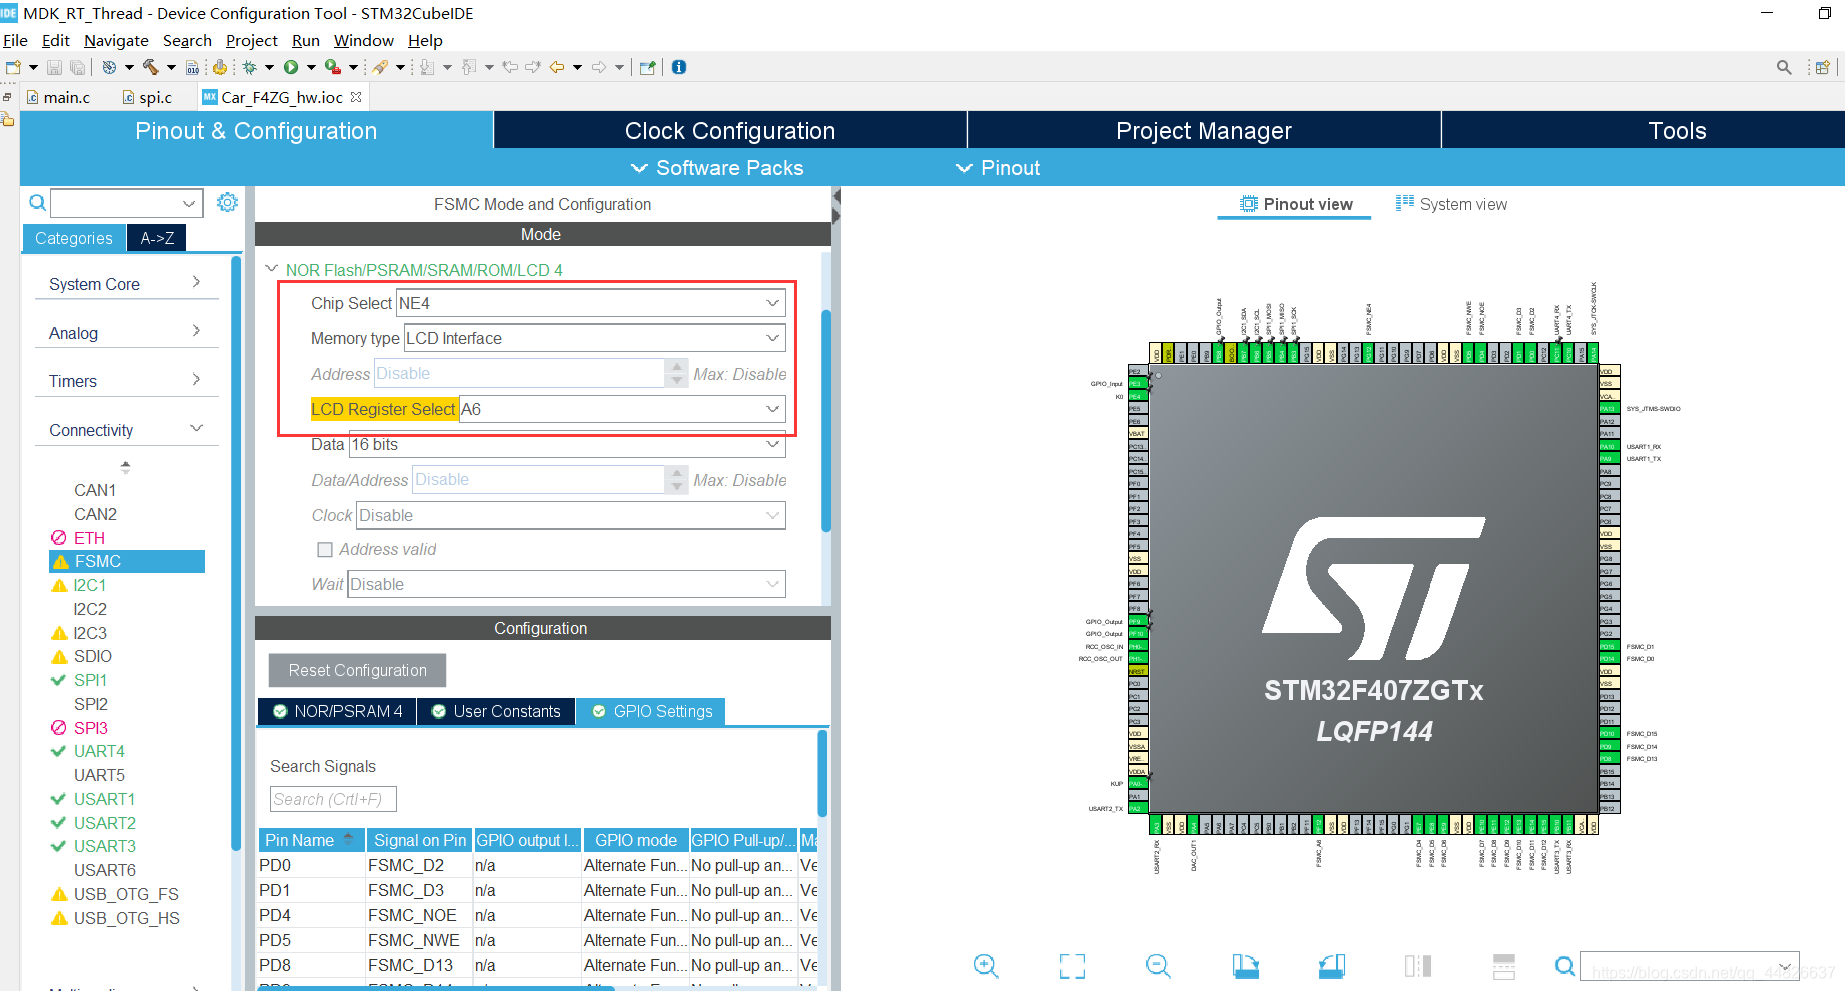Select the A->Z sorting tab

tap(157, 238)
